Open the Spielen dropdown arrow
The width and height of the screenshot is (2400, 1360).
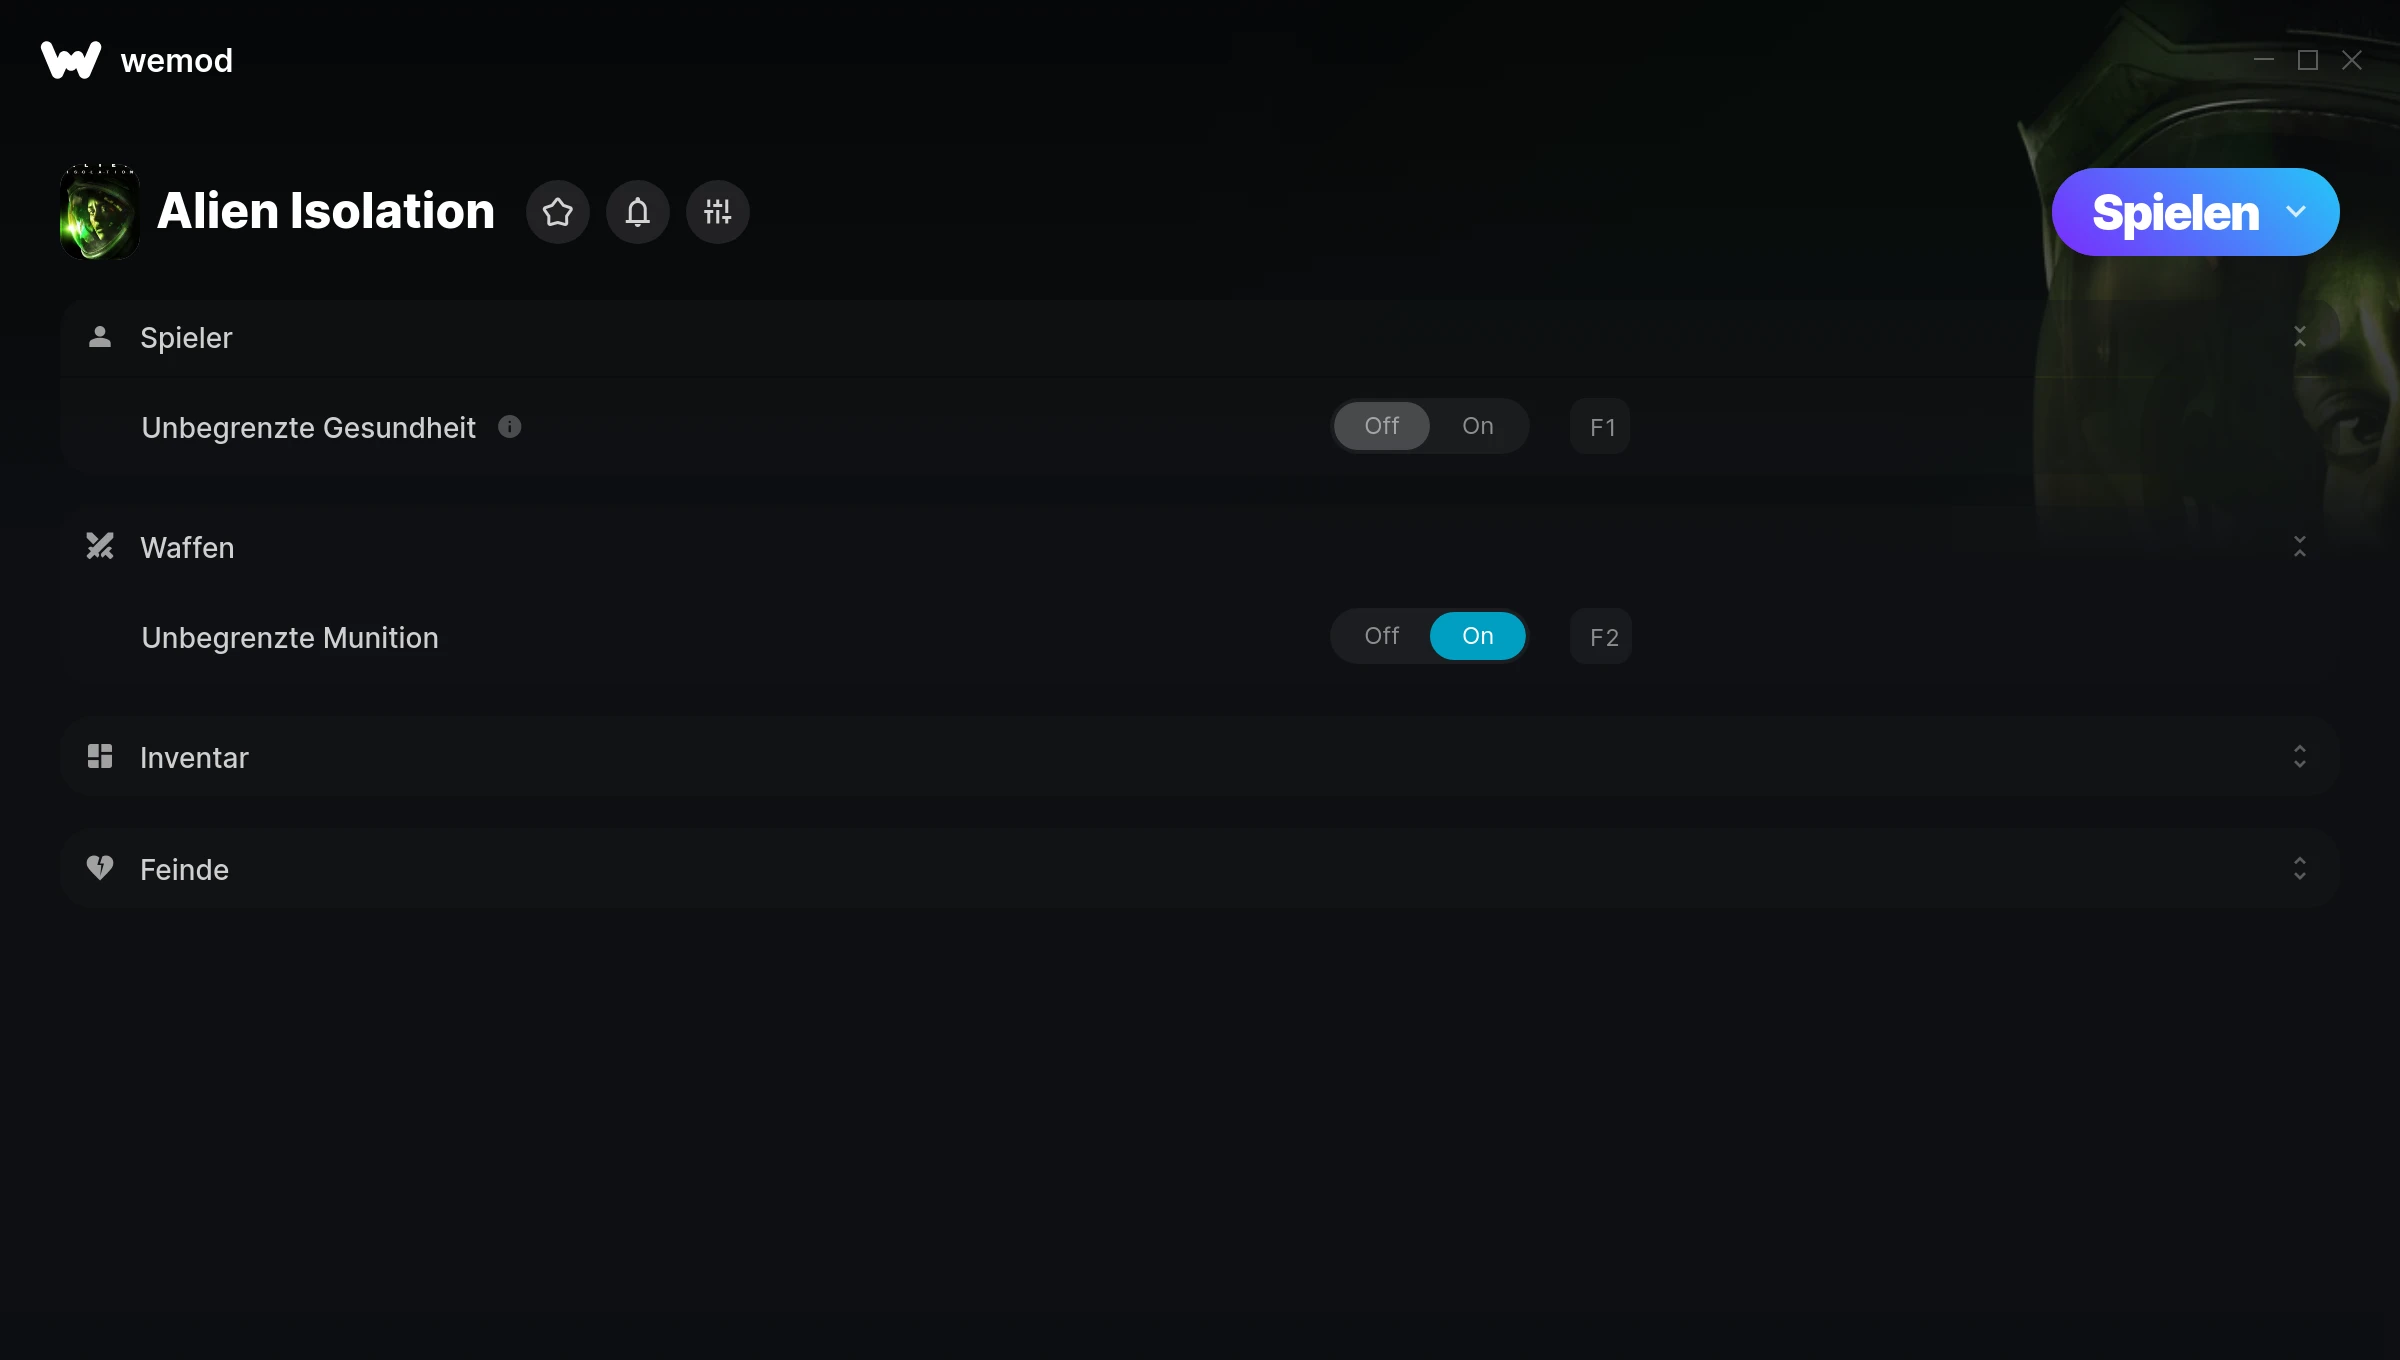tap(2296, 212)
